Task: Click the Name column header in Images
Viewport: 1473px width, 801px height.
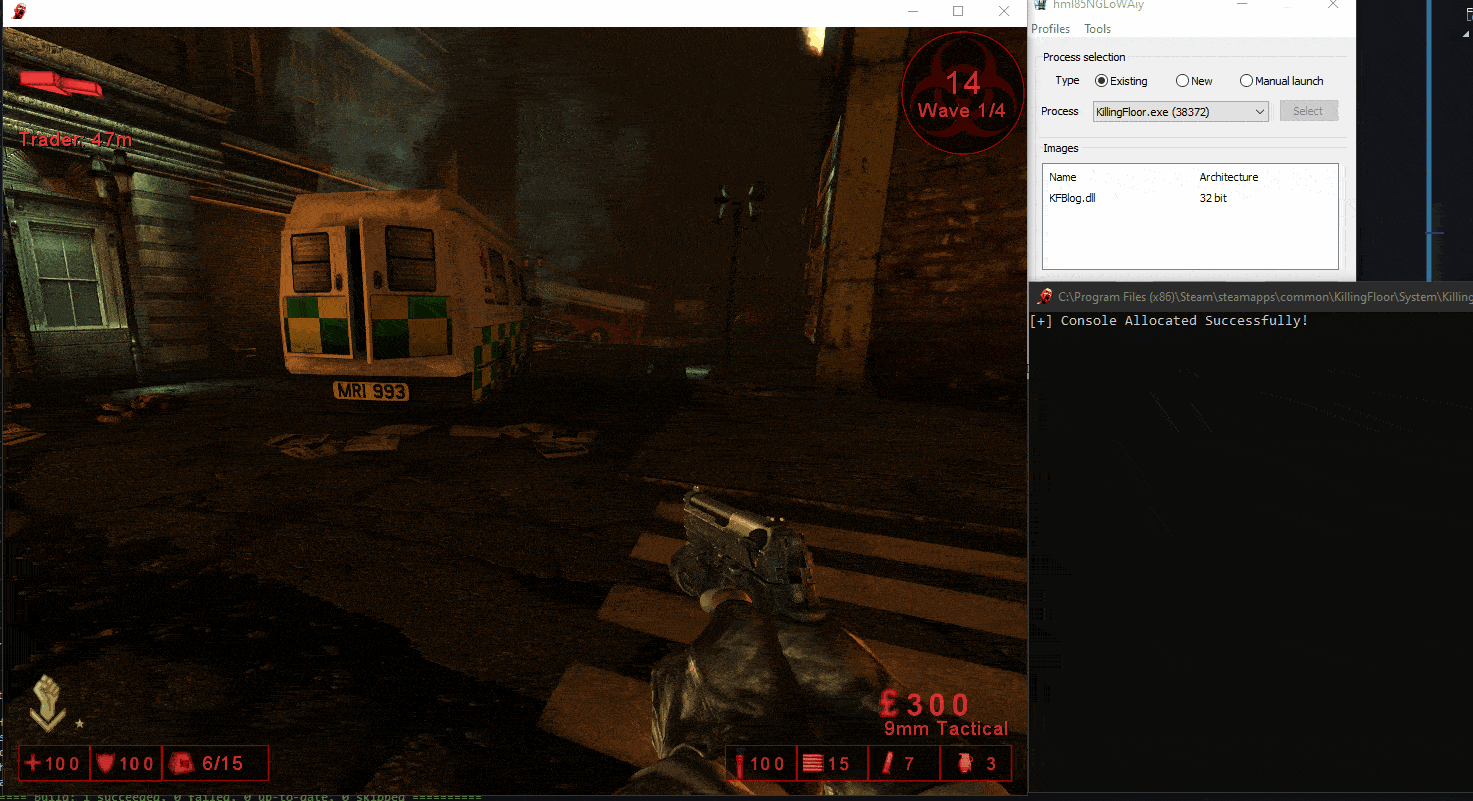Action: coord(1062,177)
